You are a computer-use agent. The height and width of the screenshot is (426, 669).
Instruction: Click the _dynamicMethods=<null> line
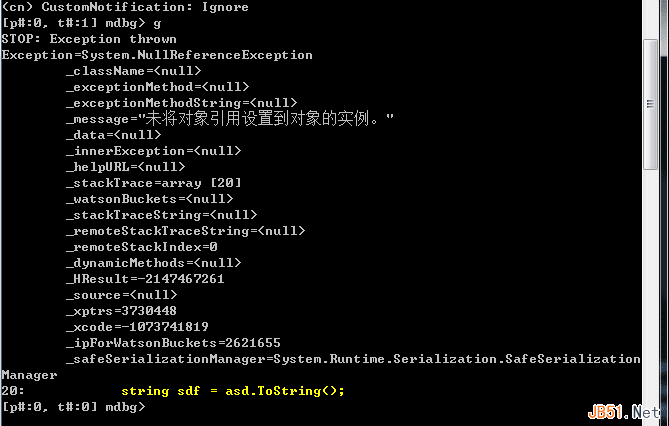pyautogui.click(x=153, y=263)
